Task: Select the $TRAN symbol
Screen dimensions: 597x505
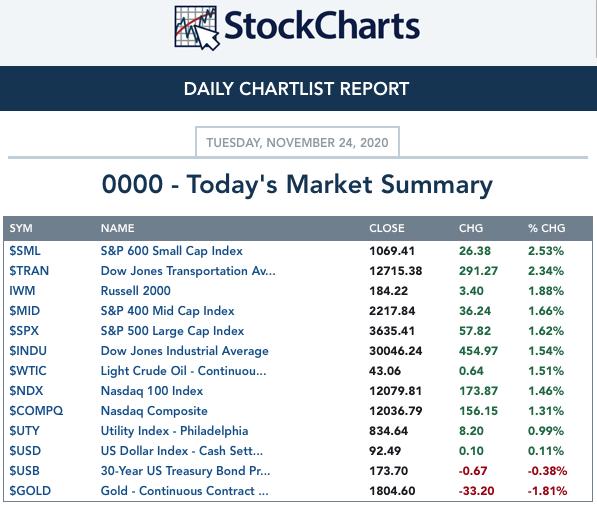Action: [29, 271]
